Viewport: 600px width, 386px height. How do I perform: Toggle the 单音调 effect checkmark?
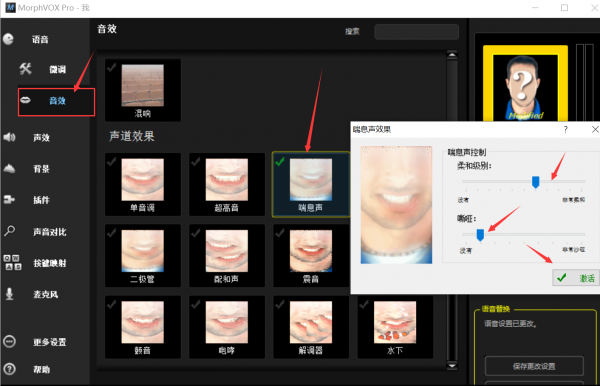point(112,162)
